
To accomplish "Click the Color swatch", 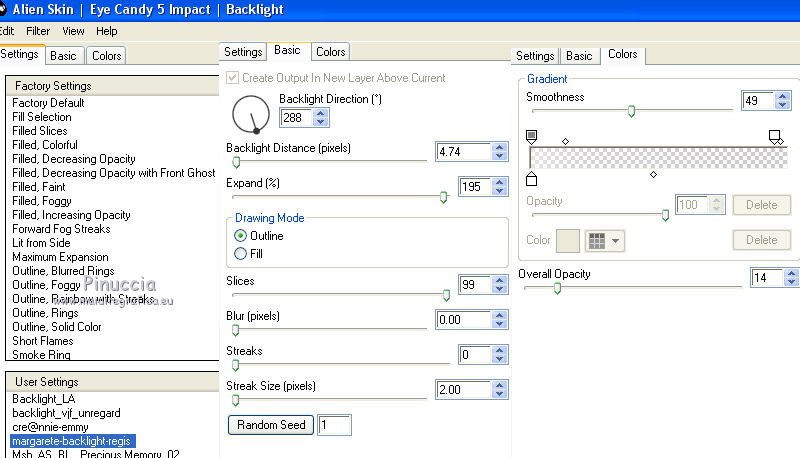I will (568, 241).
